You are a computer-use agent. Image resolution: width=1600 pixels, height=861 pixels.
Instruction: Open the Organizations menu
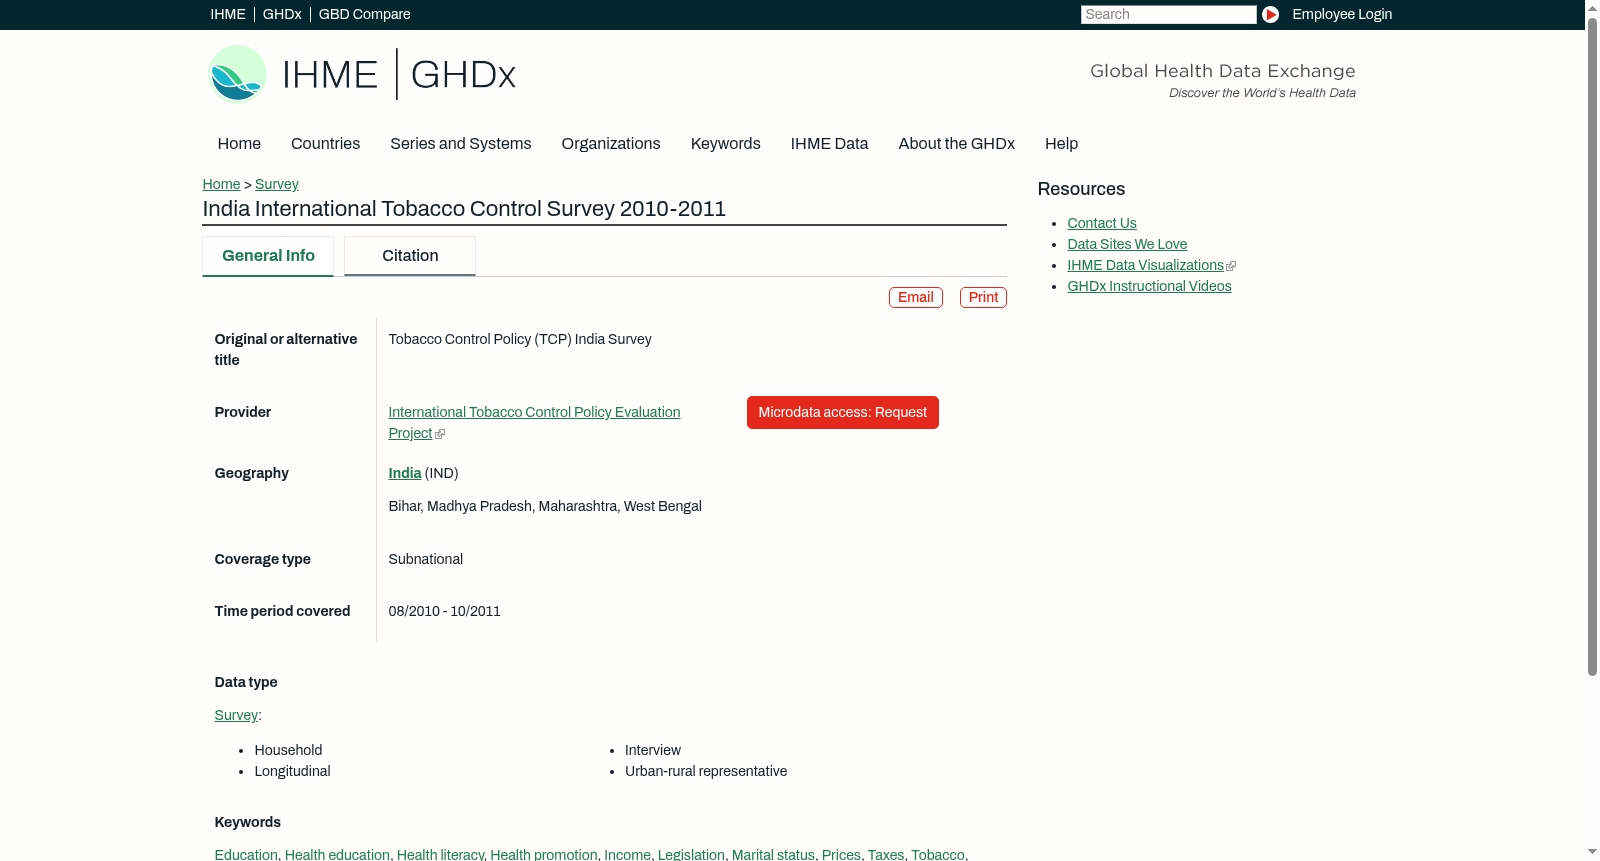click(x=611, y=144)
